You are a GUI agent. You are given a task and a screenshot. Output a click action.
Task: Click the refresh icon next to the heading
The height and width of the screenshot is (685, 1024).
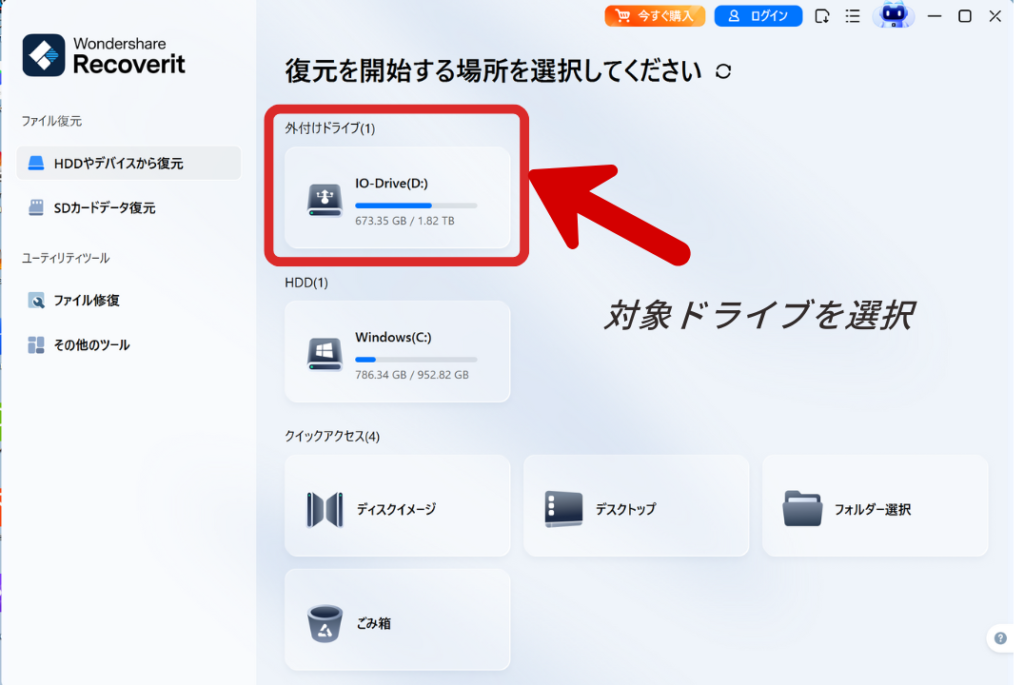point(723,71)
